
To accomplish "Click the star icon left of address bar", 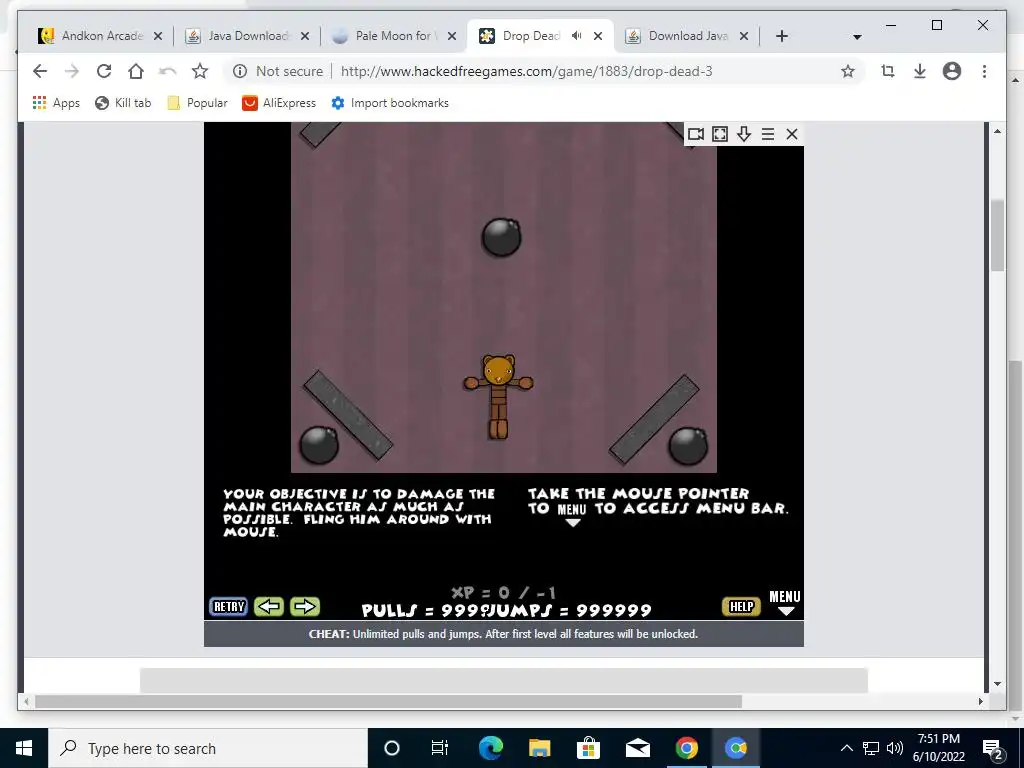I will click(x=200, y=71).
